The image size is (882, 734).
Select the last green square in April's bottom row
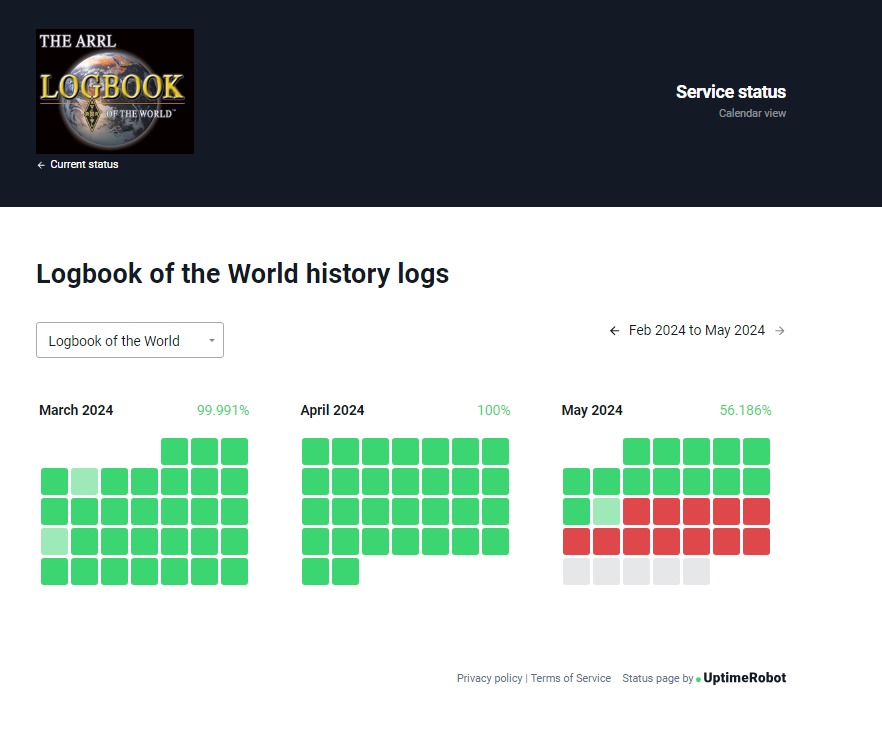pos(345,571)
